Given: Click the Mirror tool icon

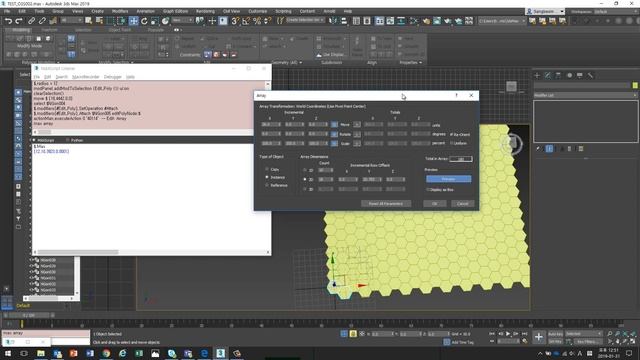Looking at the screenshot, I should click(x=333, y=20).
